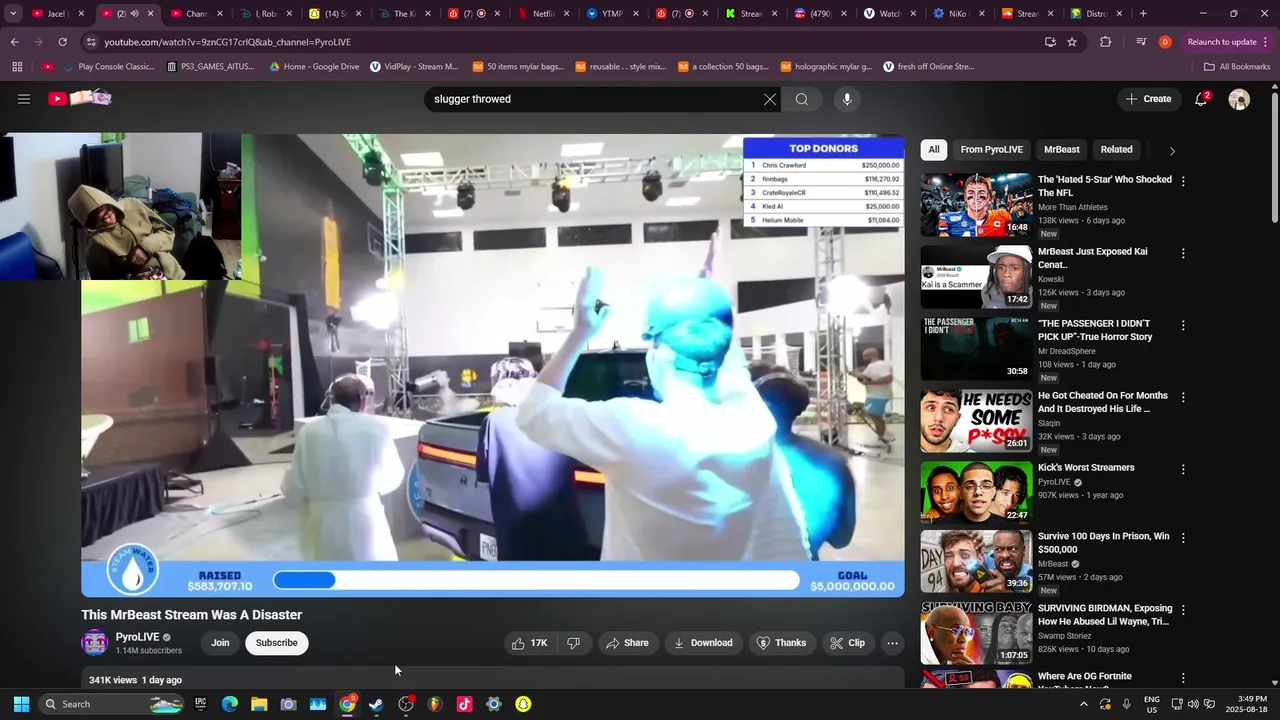Show hidden system tray icons
Screen dimensions: 1280x720
(1083, 704)
